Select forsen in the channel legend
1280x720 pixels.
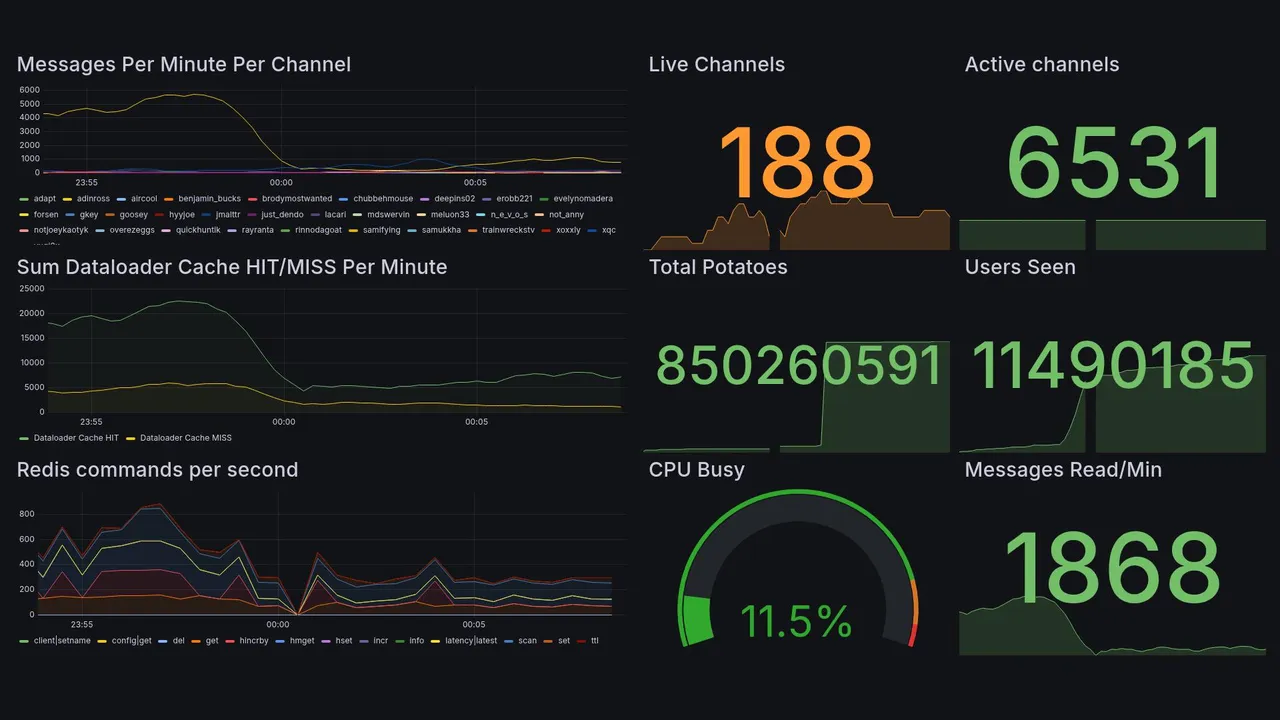point(39,215)
